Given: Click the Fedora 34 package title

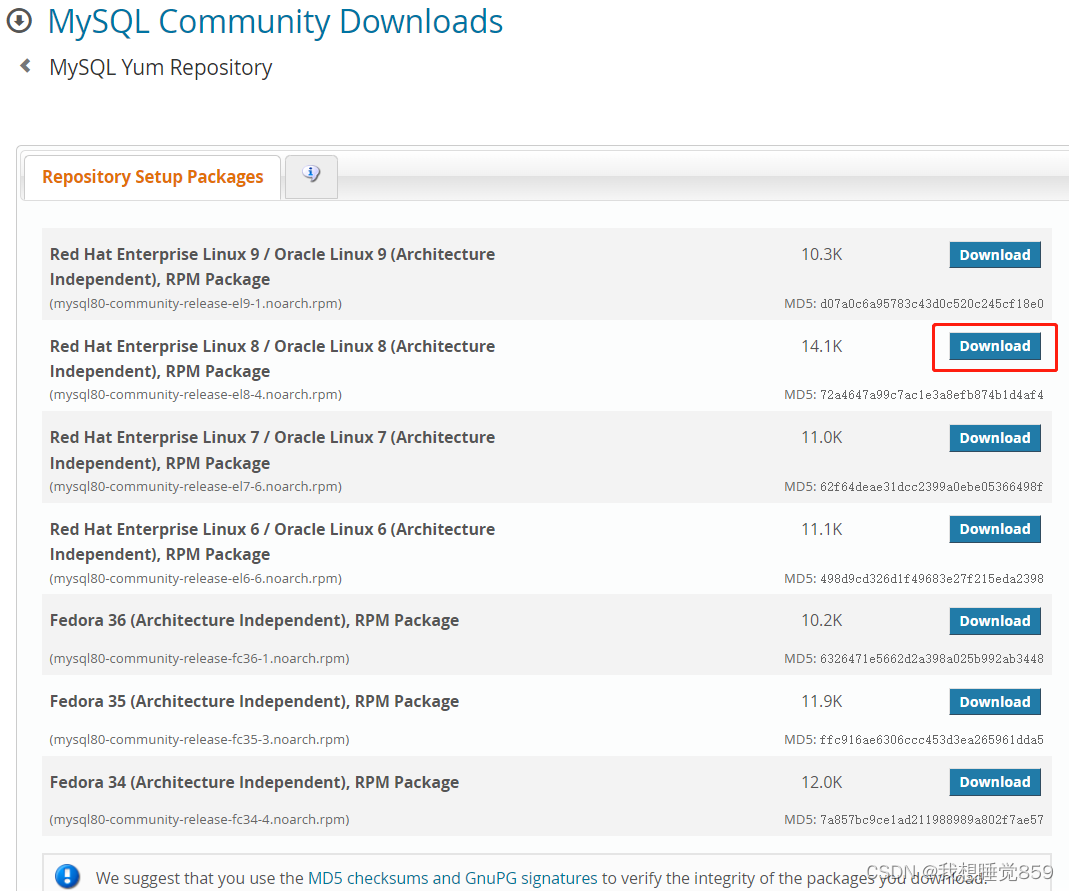Looking at the screenshot, I should 254,782.
